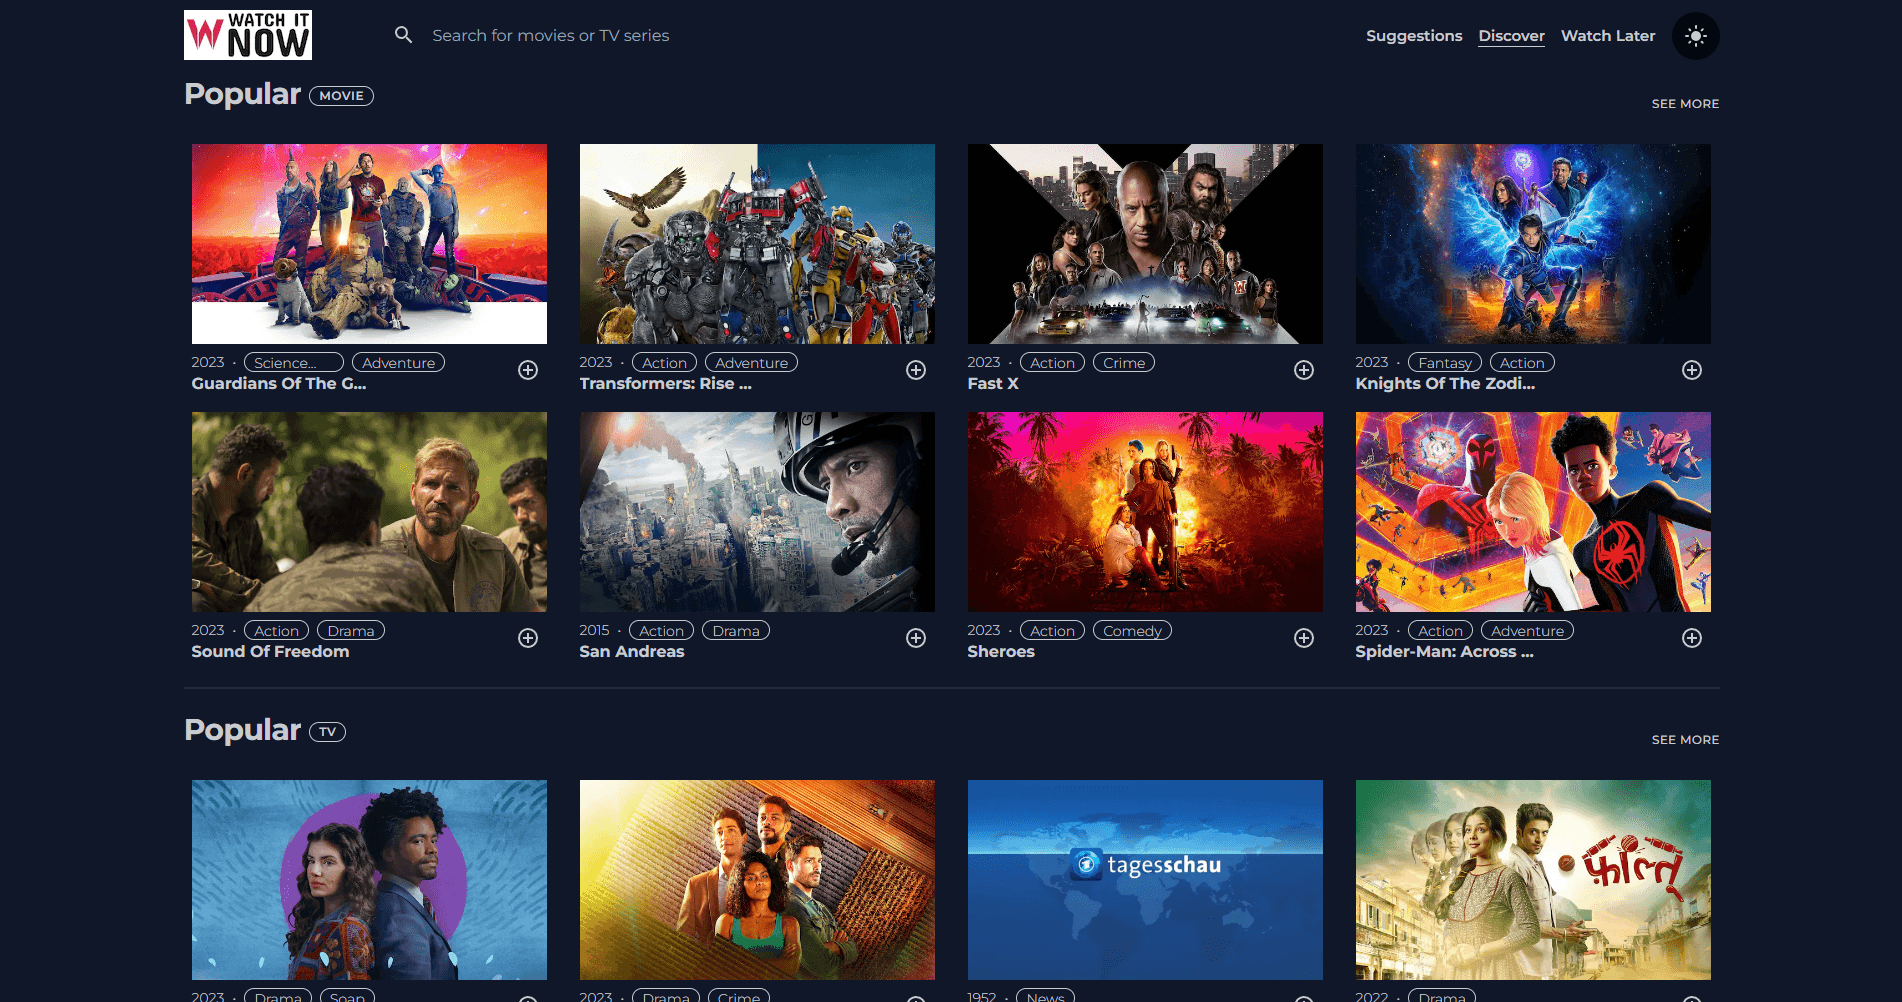Click the TV badge next to Popular

(327, 732)
